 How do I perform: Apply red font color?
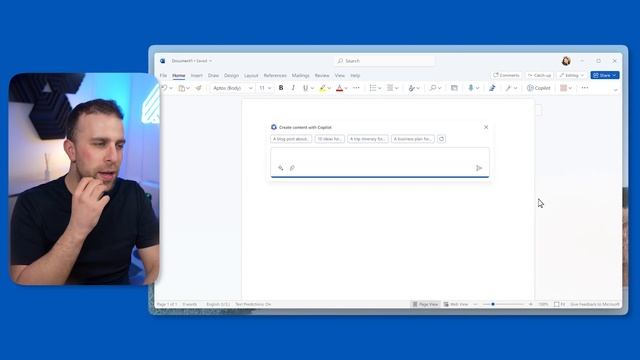(339, 88)
